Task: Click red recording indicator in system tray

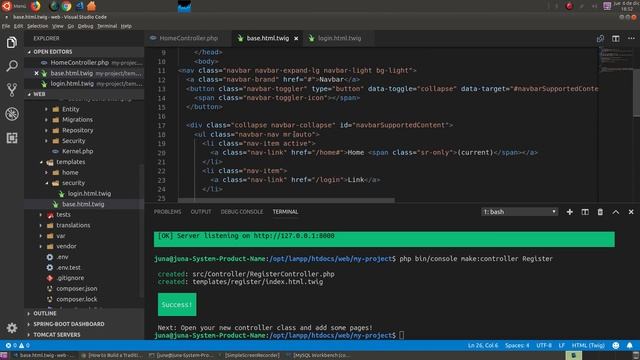Action: 569,6
